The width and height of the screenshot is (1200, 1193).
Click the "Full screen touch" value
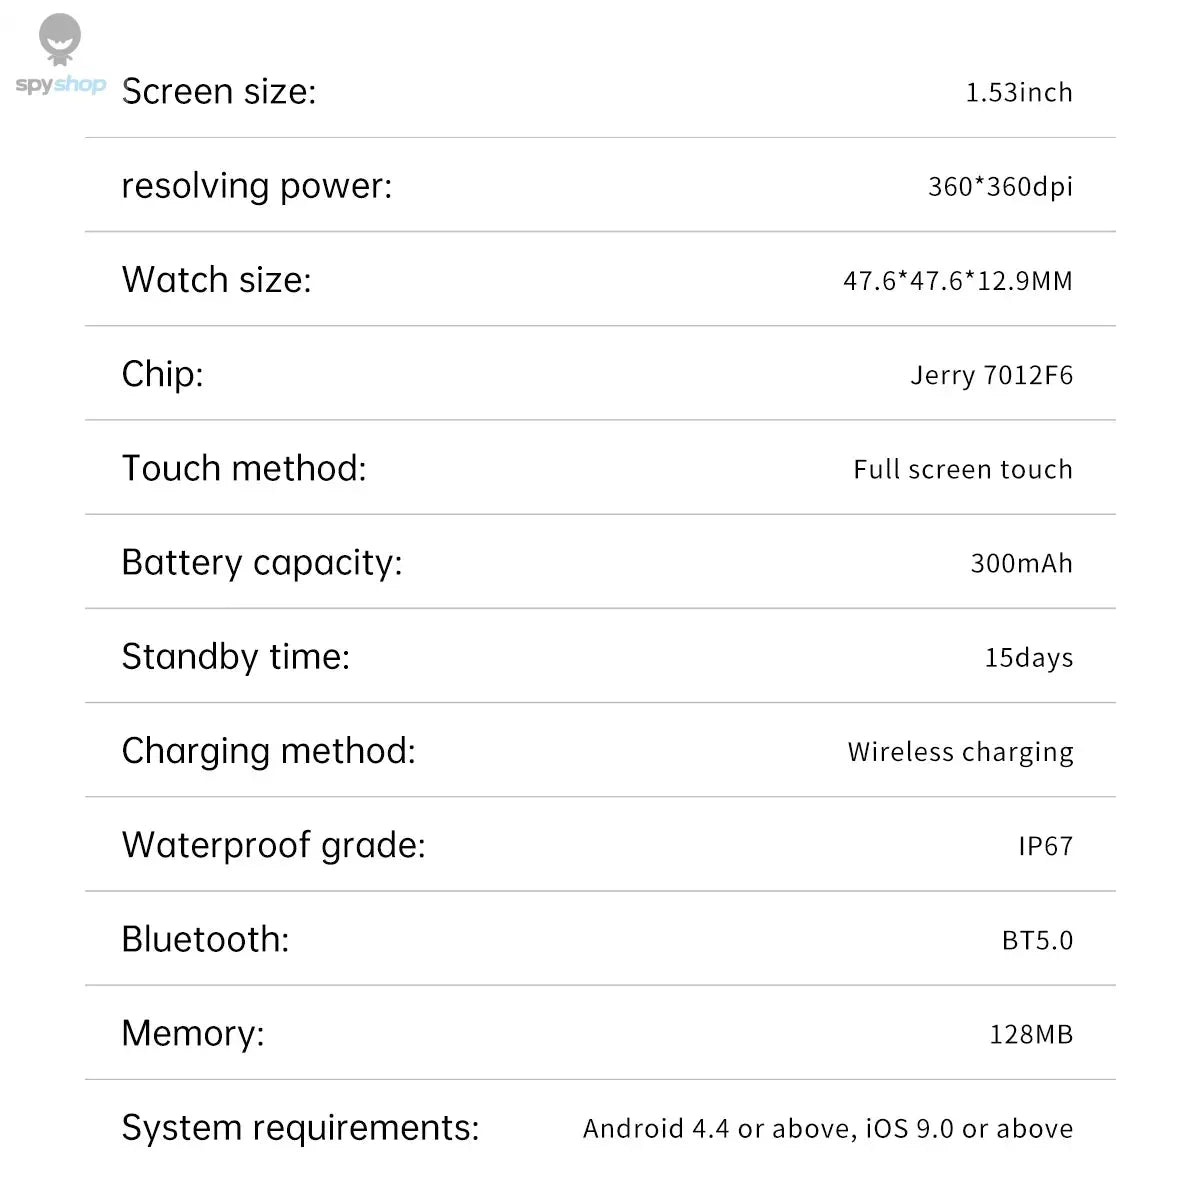[962, 469]
